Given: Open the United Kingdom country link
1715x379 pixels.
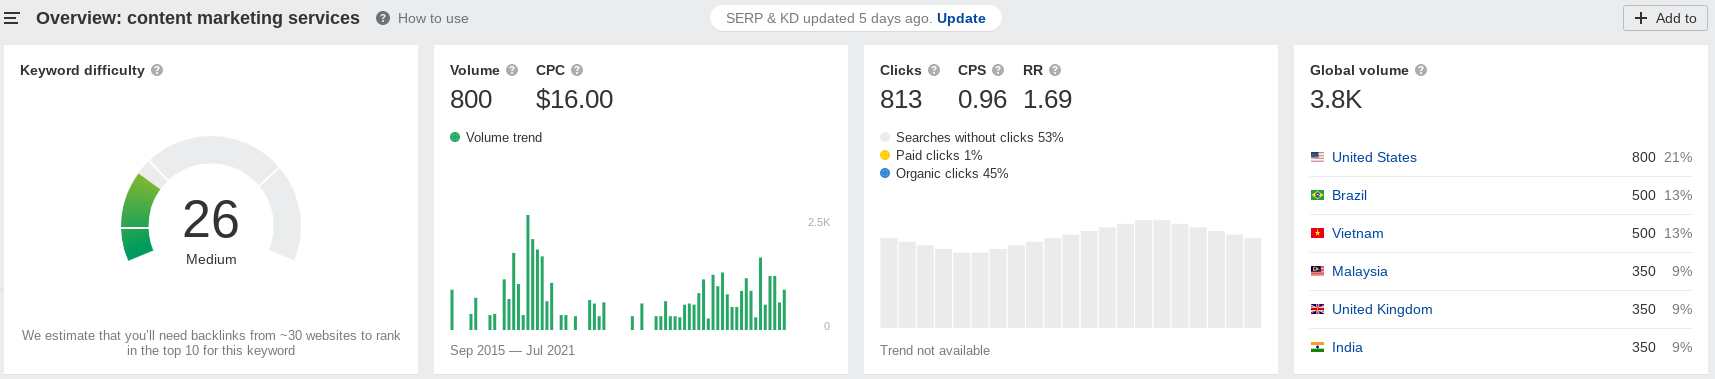Looking at the screenshot, I should pos(1382,309).
